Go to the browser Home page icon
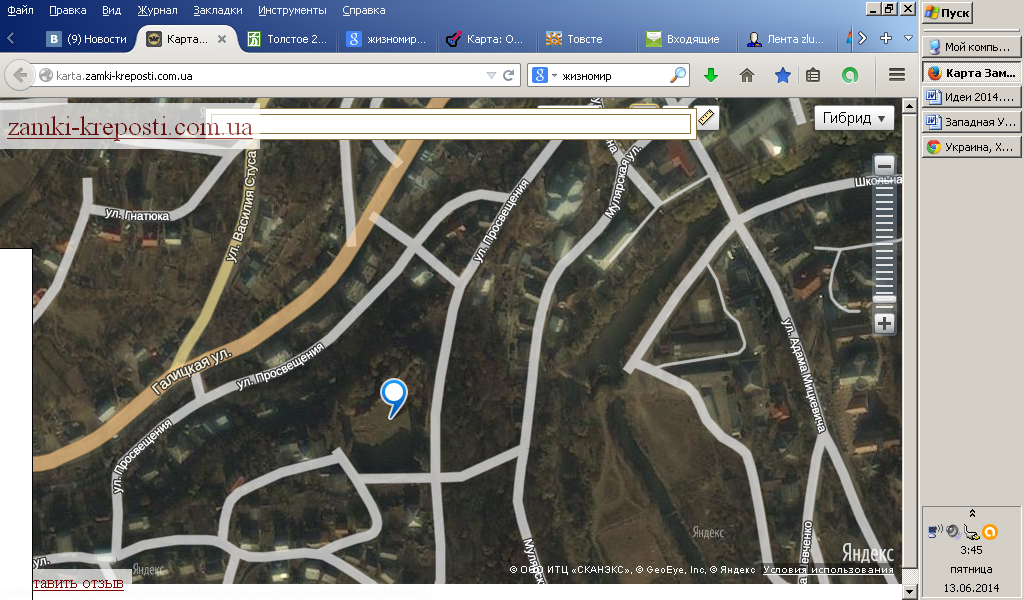Screen dimensions: 1024x600 [747, 76]
